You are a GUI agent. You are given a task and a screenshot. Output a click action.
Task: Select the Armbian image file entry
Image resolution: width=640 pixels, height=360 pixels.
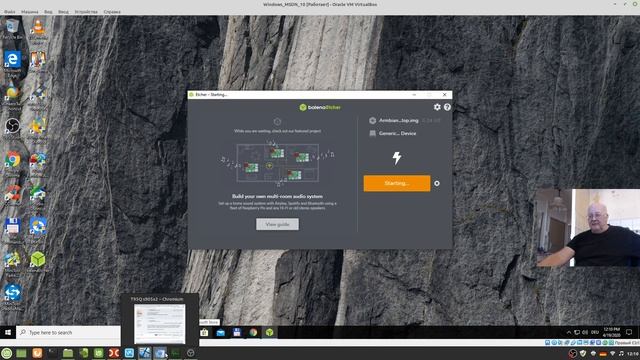[x=398, y=120]
